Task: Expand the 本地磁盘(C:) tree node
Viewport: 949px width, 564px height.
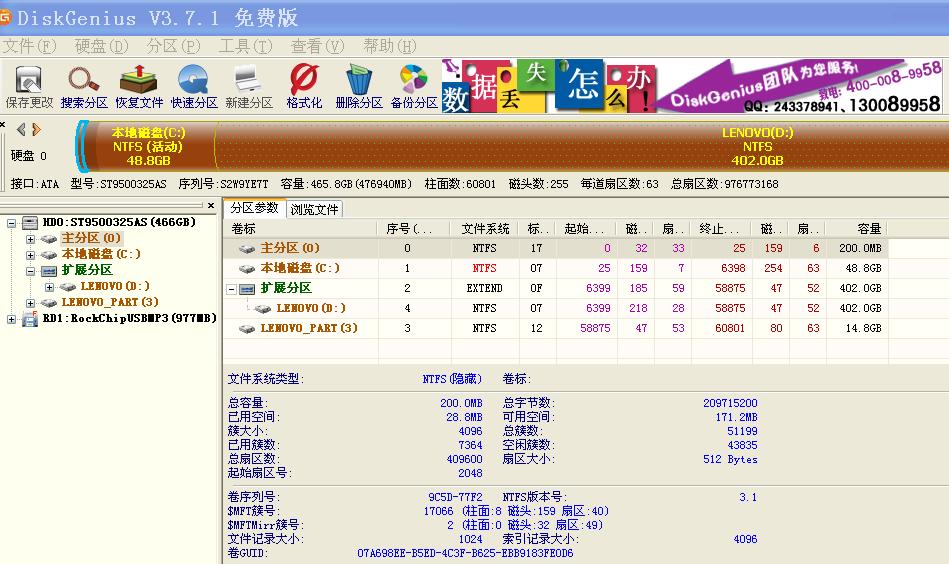Action: 30,255
